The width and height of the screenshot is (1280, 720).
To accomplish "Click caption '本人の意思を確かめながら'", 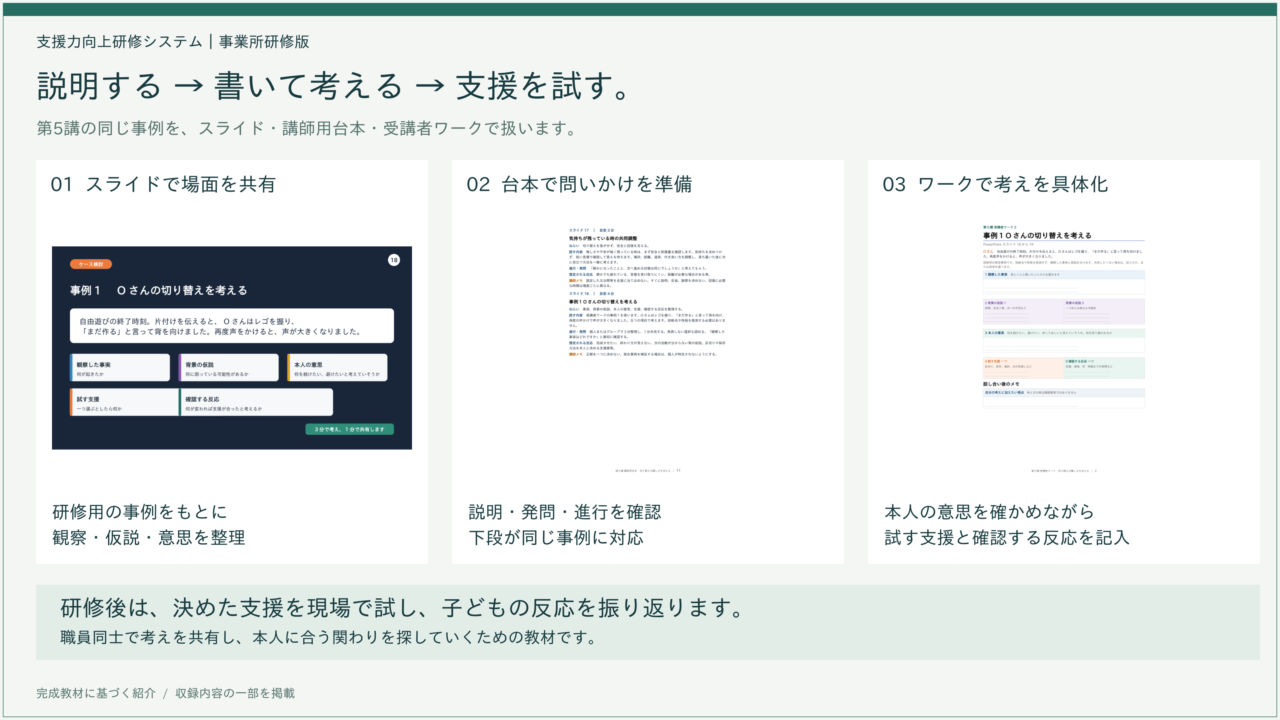I will [x=990, y=512].
